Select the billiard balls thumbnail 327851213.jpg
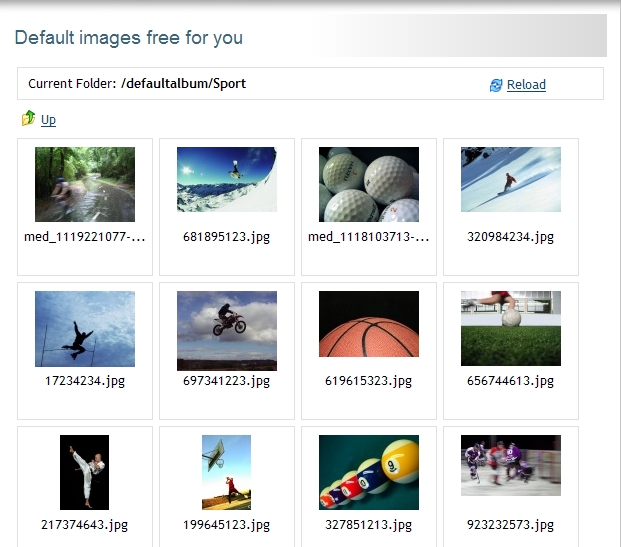Viewport: 621px width, 547px height. [x=369, y=472]
